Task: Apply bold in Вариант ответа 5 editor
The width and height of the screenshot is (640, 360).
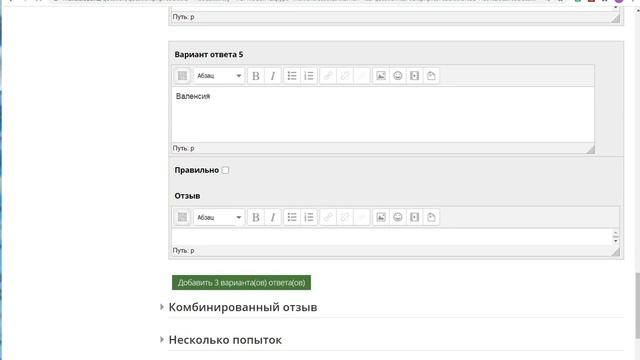Action: point(256,76)
